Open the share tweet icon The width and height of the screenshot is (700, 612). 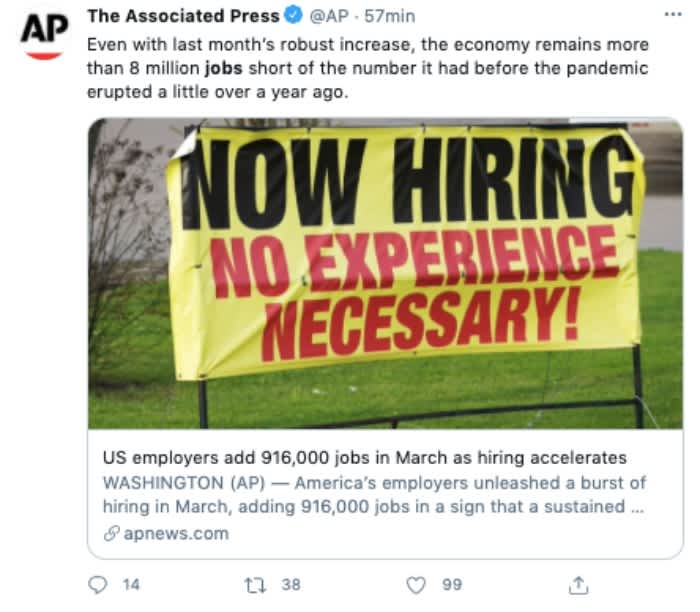(x=578, y=584)
